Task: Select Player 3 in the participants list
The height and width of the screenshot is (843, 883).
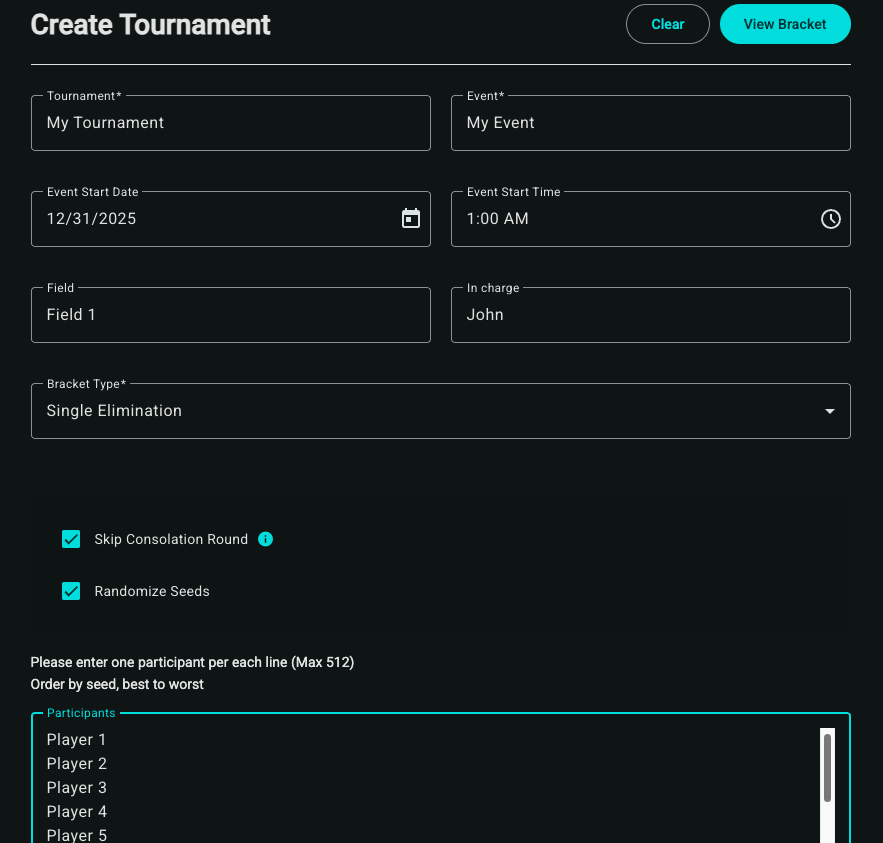Action: pyautogui.click(x=77, y=787)
